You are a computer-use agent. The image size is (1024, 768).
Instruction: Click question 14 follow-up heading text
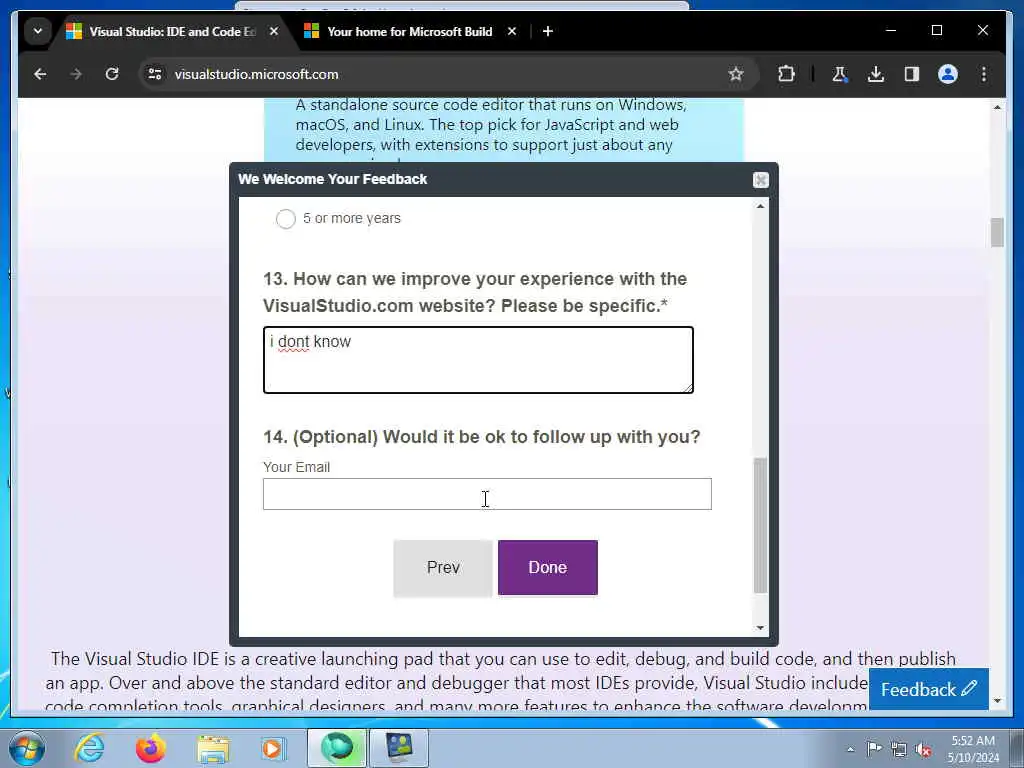click(x=481, y=437)
